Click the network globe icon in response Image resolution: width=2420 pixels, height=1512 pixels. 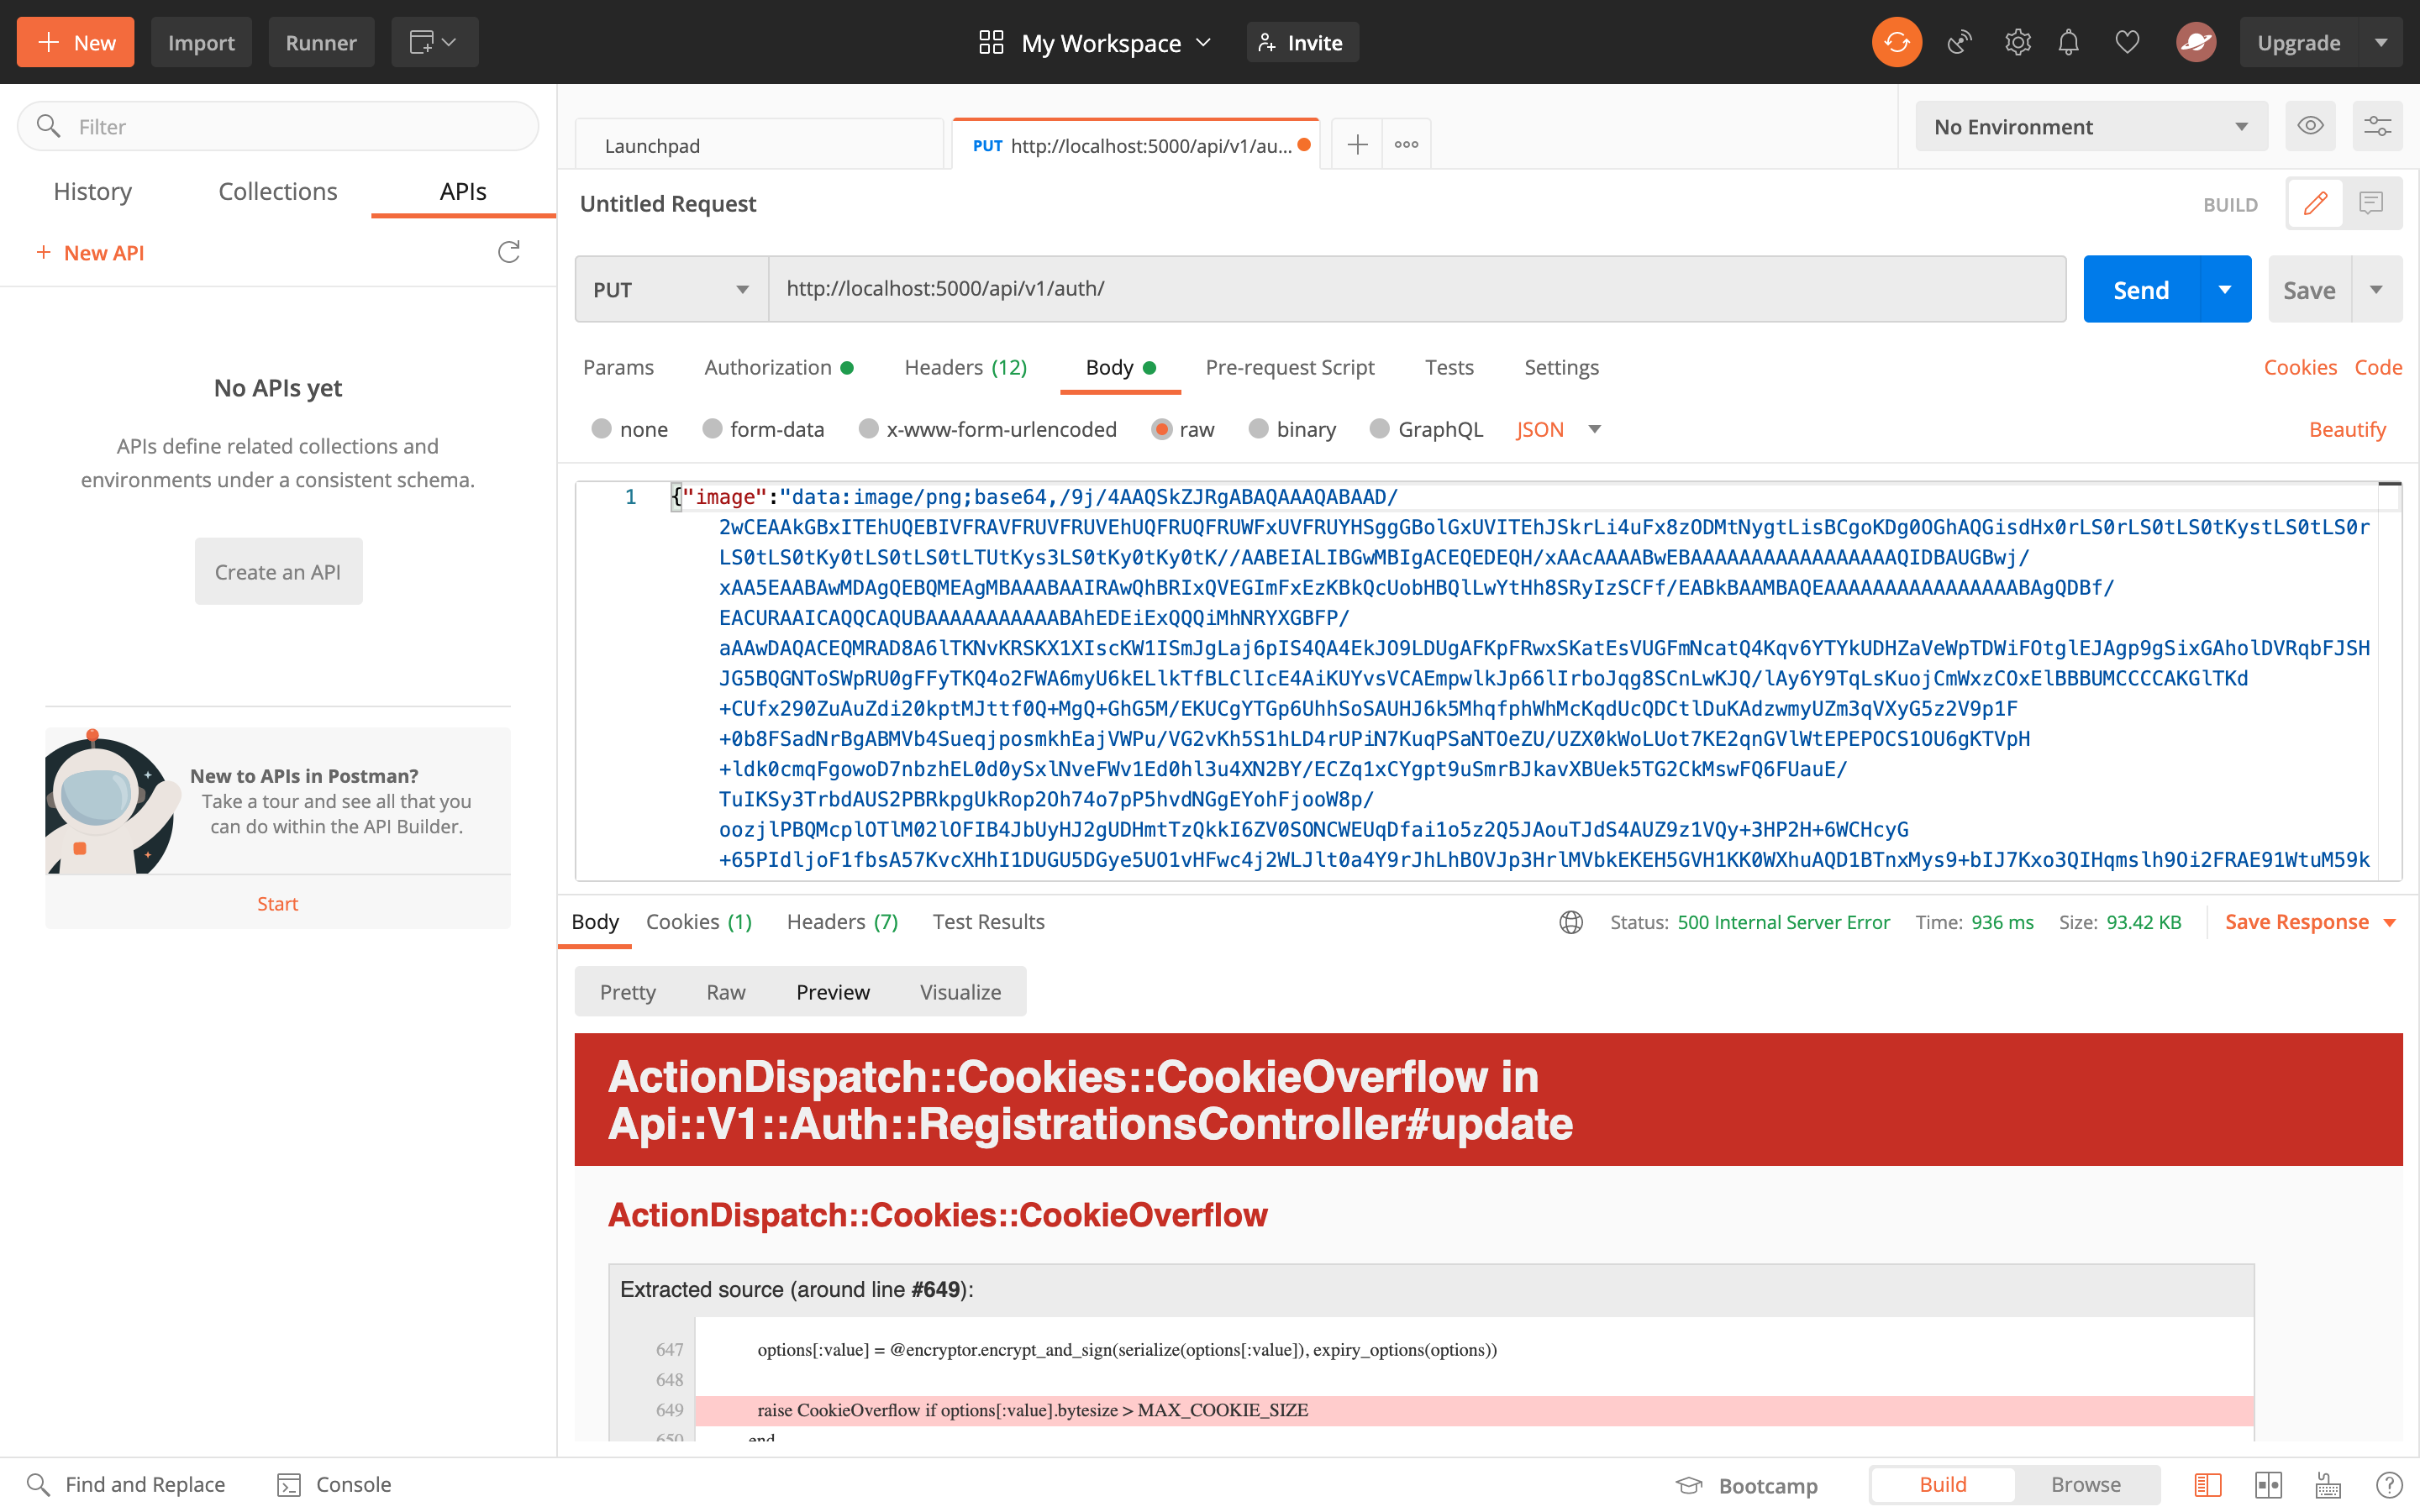click(x=1571, y=922)
